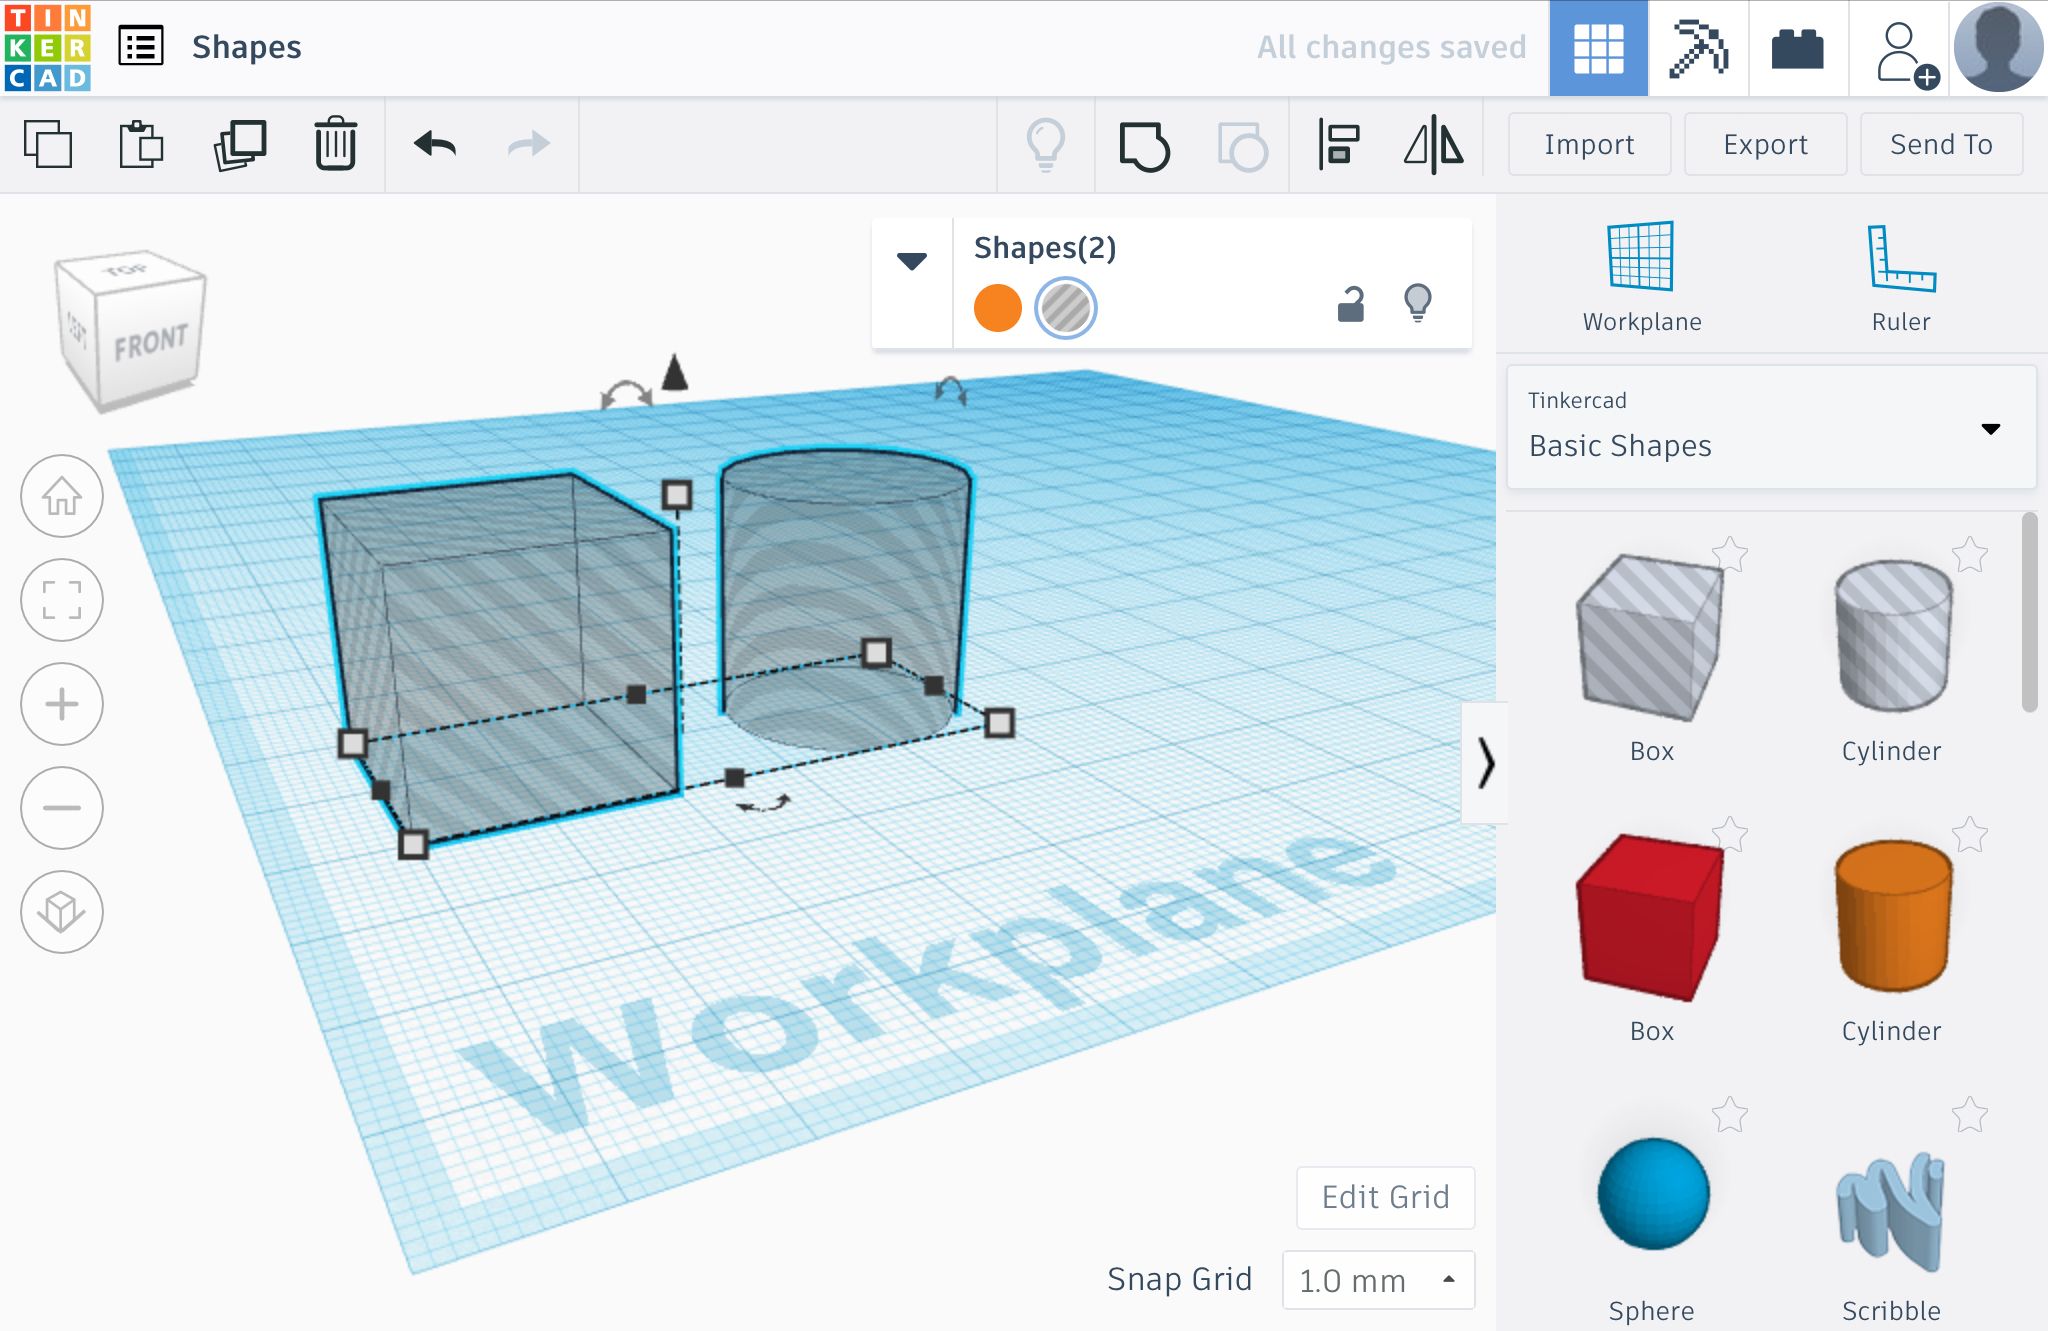Click the Edit Grid button
Viewport: 2048px width, 1331px height.
(x=1385, y=1197)
